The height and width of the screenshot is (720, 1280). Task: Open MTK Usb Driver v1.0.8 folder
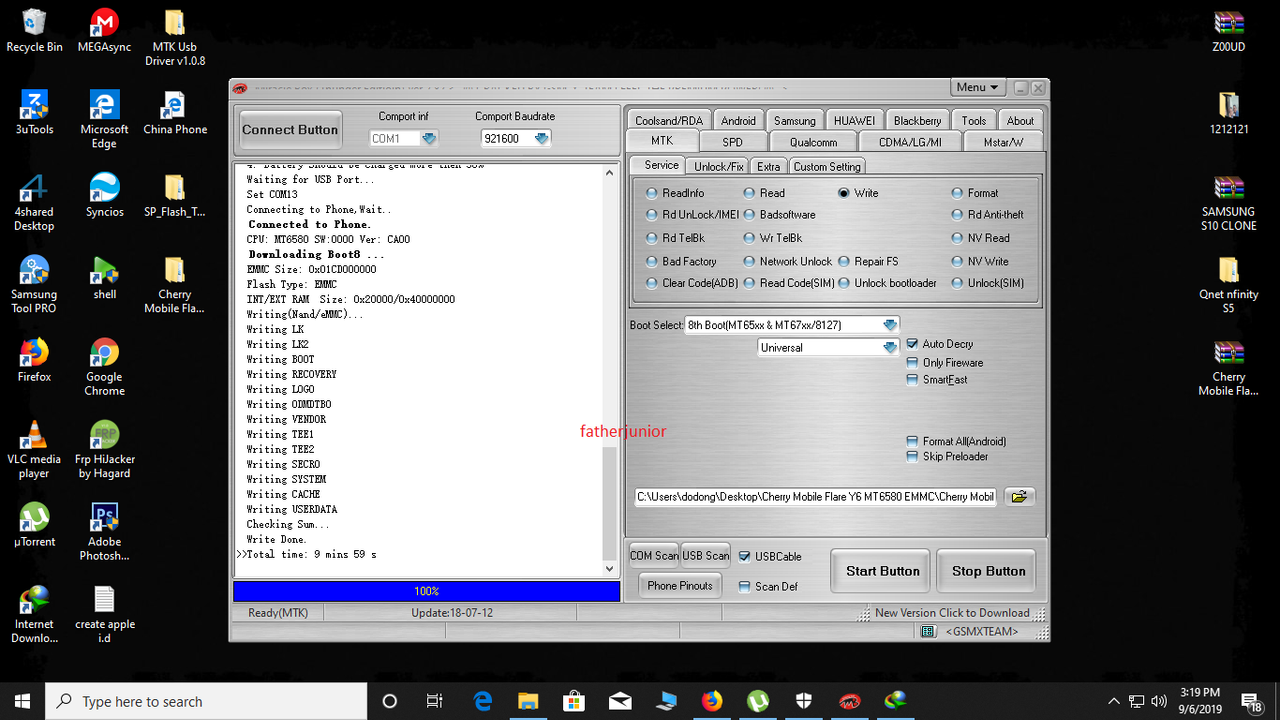(x=175, y=37)
